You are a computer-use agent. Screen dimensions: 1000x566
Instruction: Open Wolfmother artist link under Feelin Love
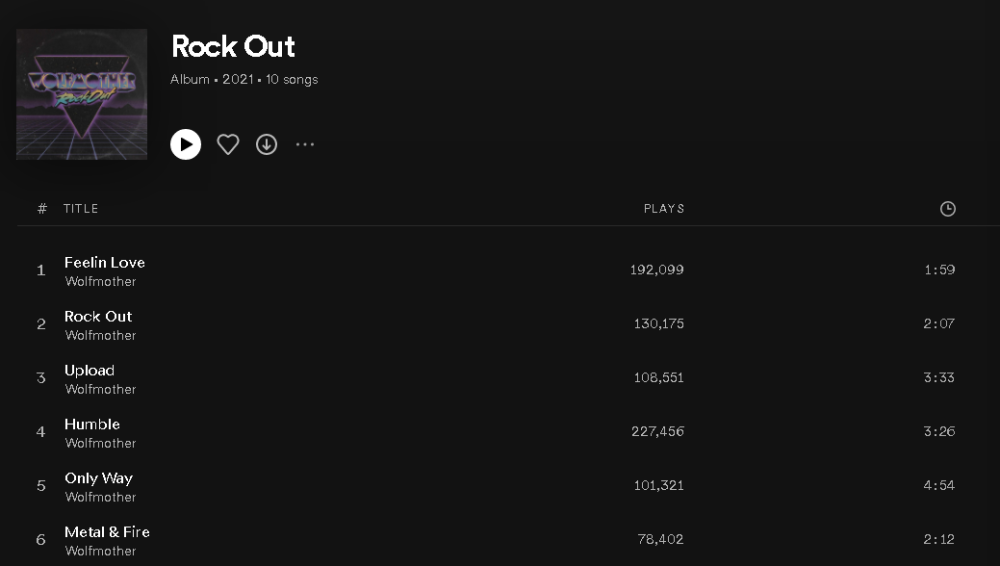click(100, 282)
